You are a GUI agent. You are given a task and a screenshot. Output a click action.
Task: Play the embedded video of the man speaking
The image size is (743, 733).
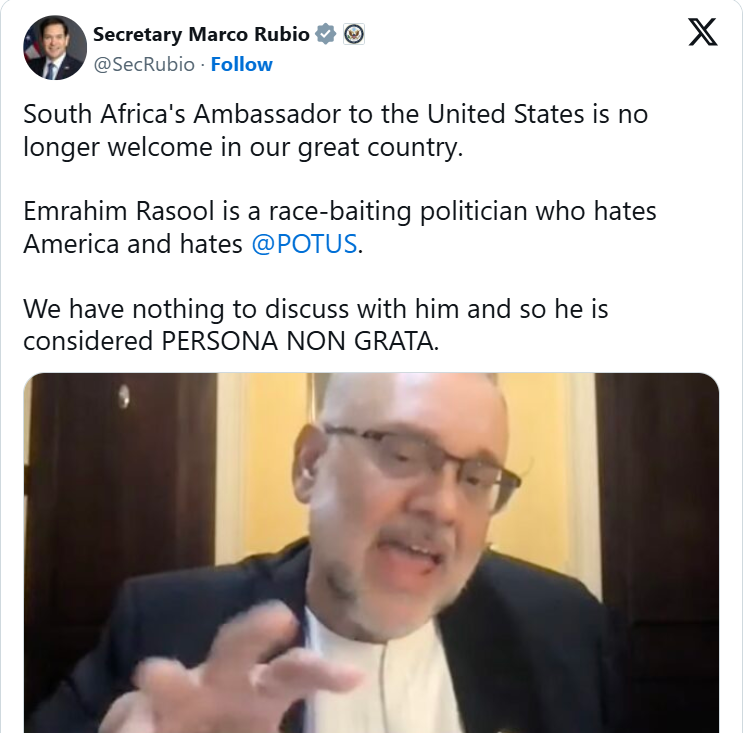click(372, 553)
